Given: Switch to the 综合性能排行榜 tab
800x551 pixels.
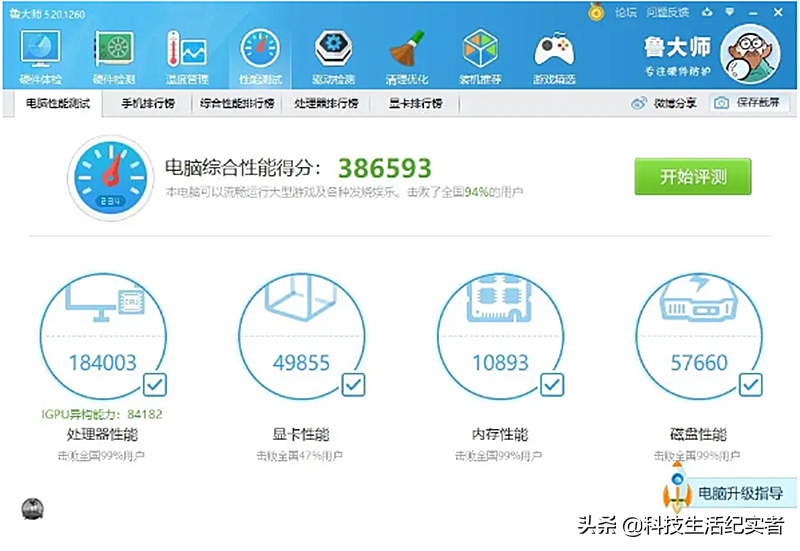Looking at the screenshot, I should [237, 103].
